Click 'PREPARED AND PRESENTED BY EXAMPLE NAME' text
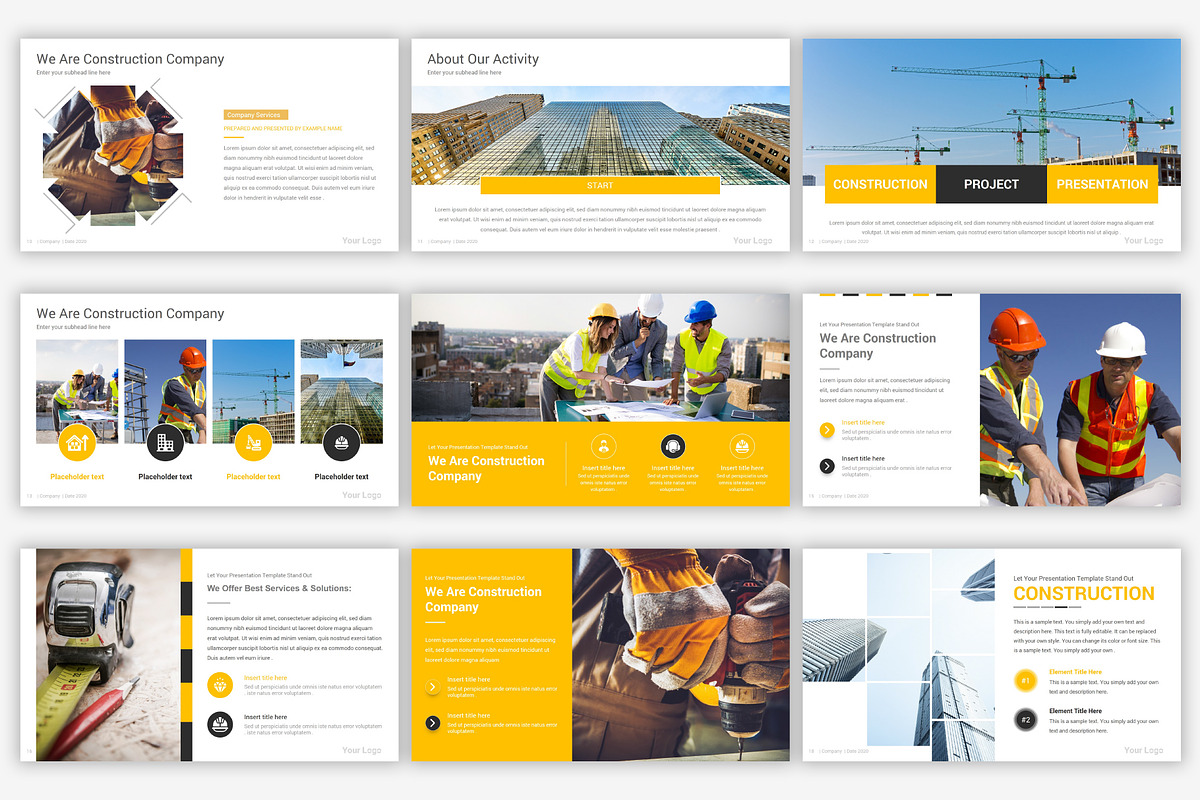Viewport: 1200px width, 800px height. click(x=283, y=128)
